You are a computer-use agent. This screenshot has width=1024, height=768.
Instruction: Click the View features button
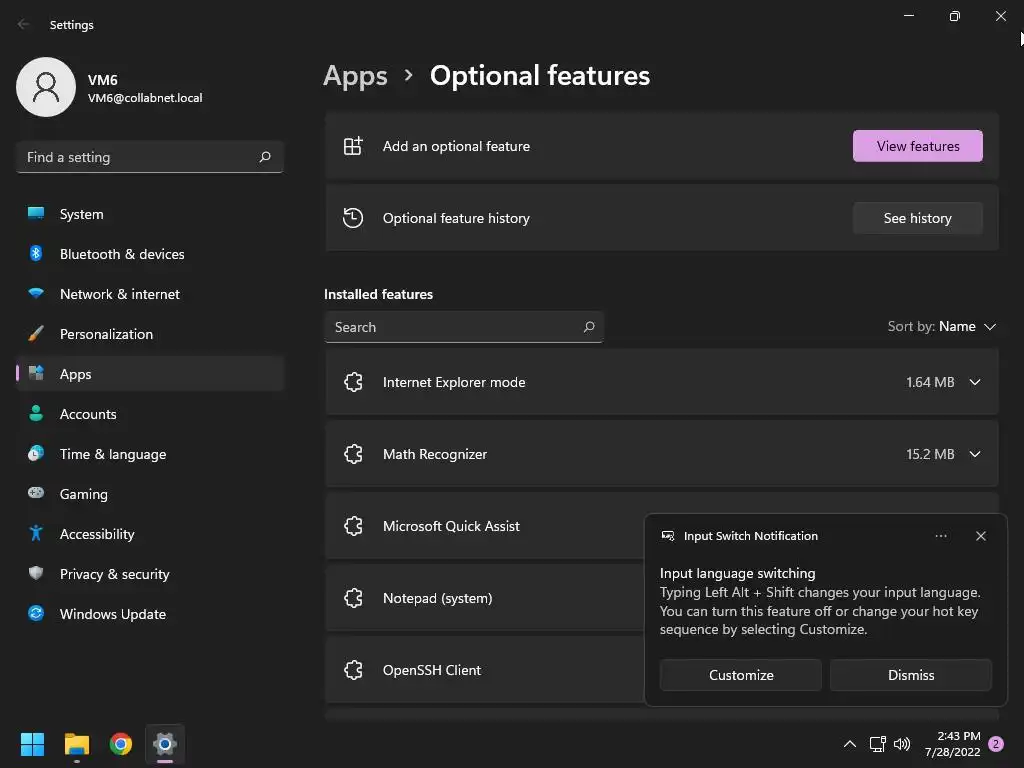(x=917, y=146)
